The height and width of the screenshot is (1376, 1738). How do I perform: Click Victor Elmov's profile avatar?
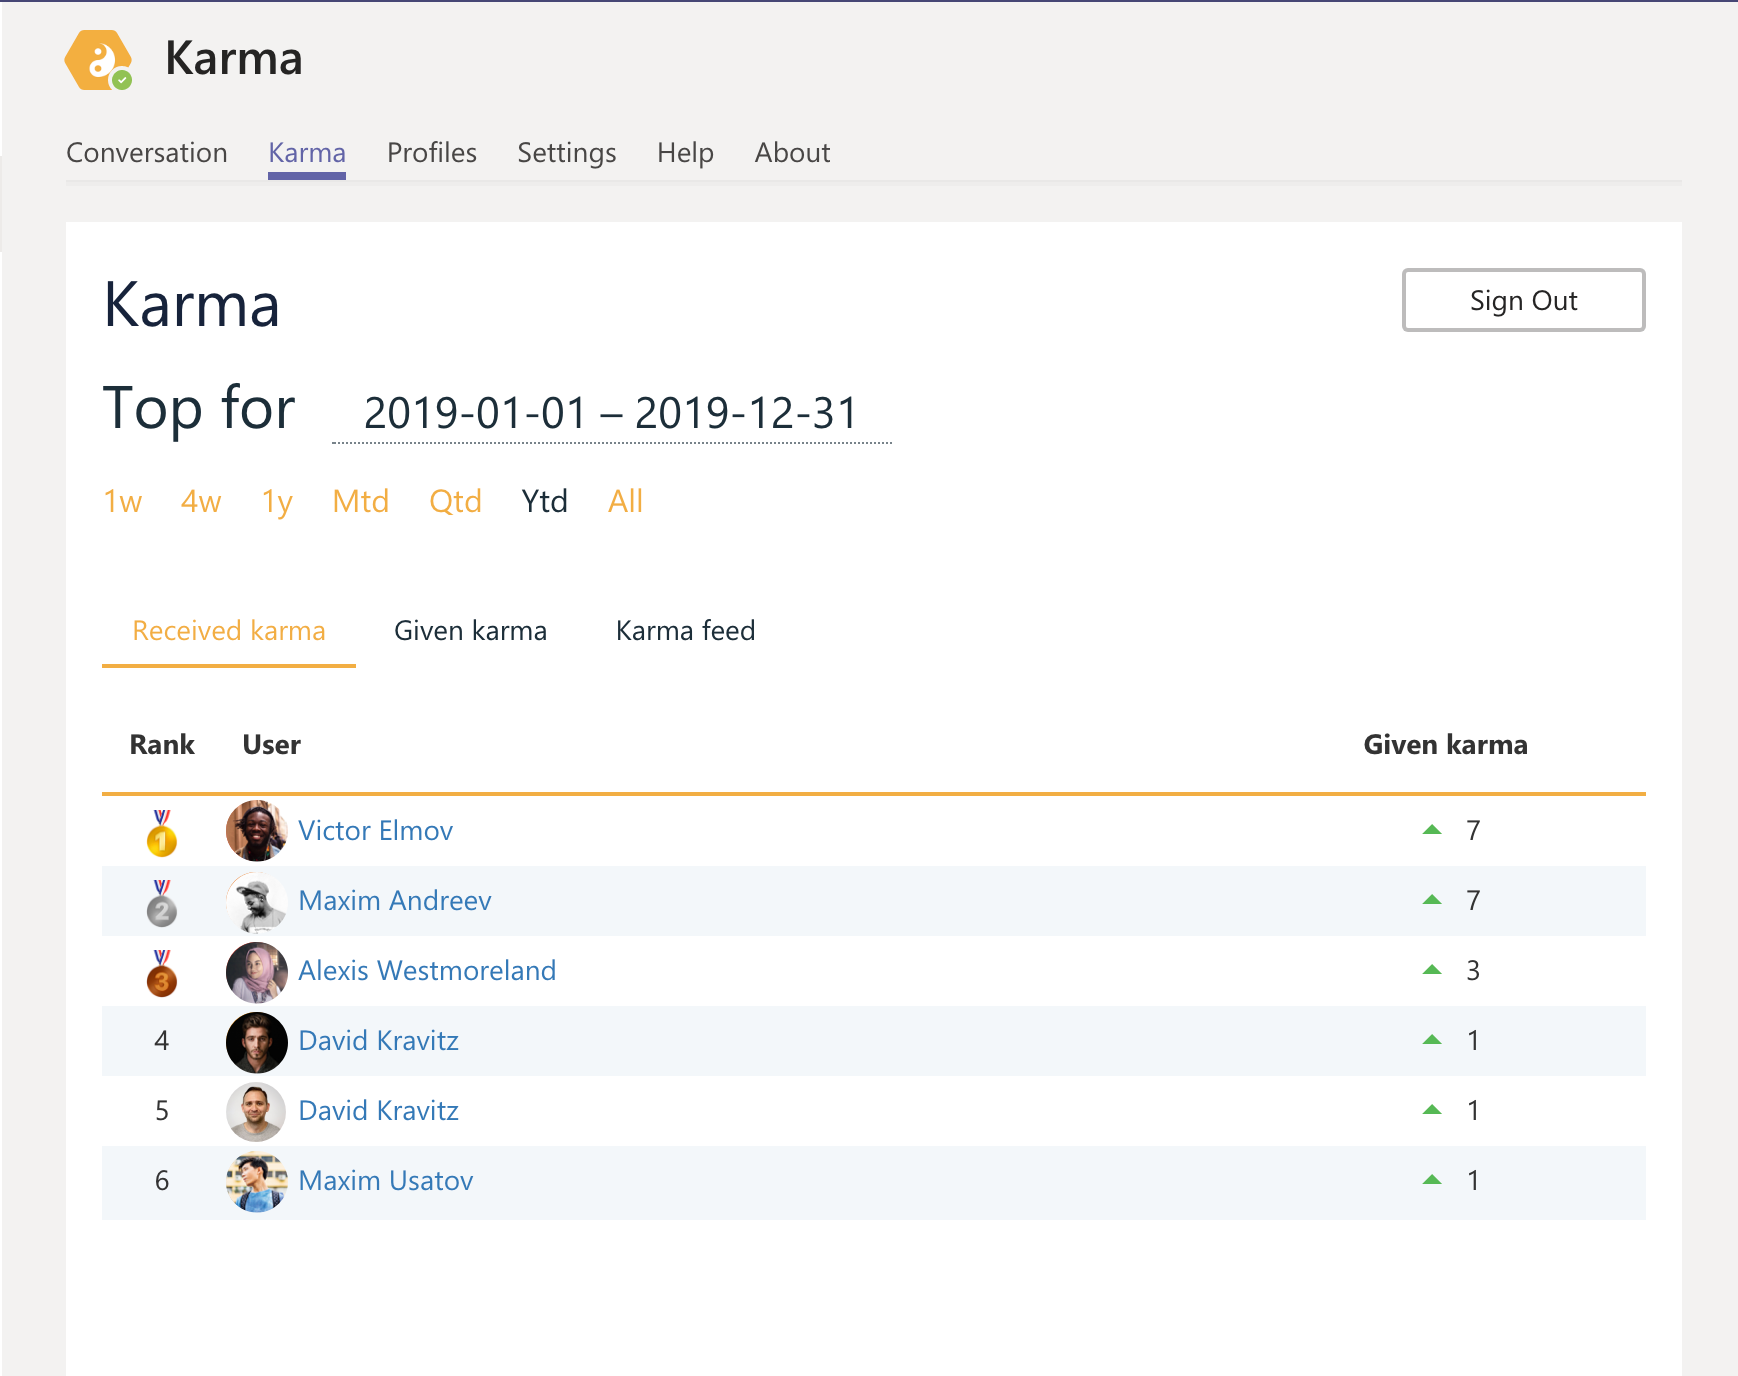(x=256, y=831)
